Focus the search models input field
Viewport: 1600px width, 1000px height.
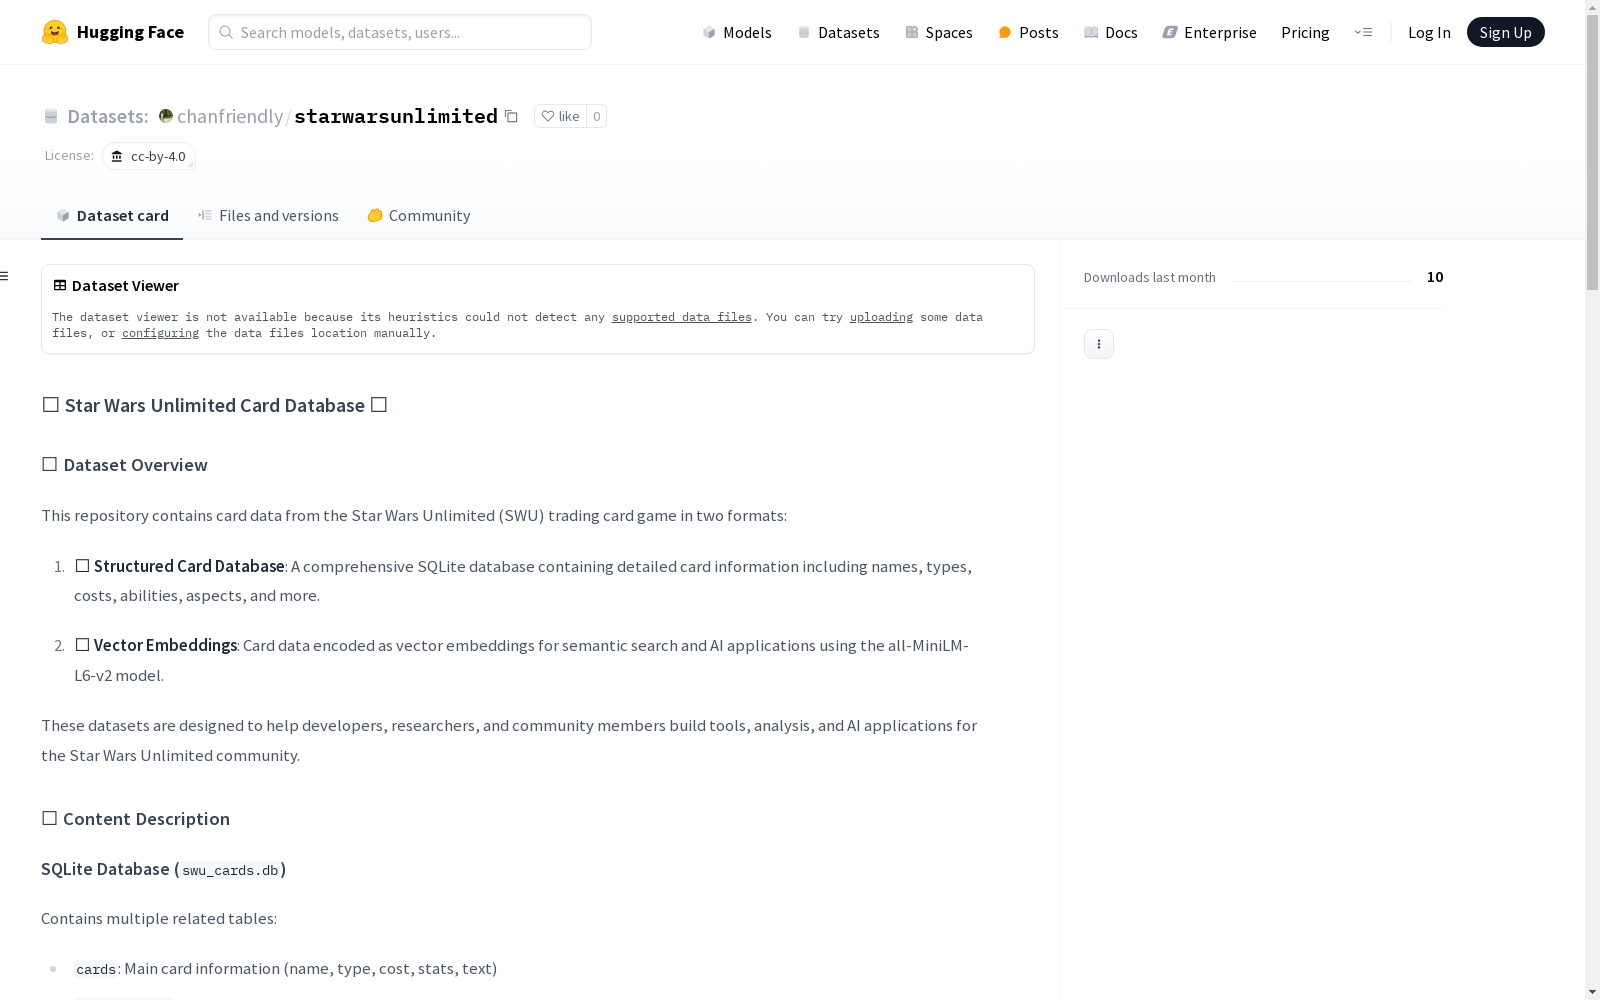tap(400, 32)
